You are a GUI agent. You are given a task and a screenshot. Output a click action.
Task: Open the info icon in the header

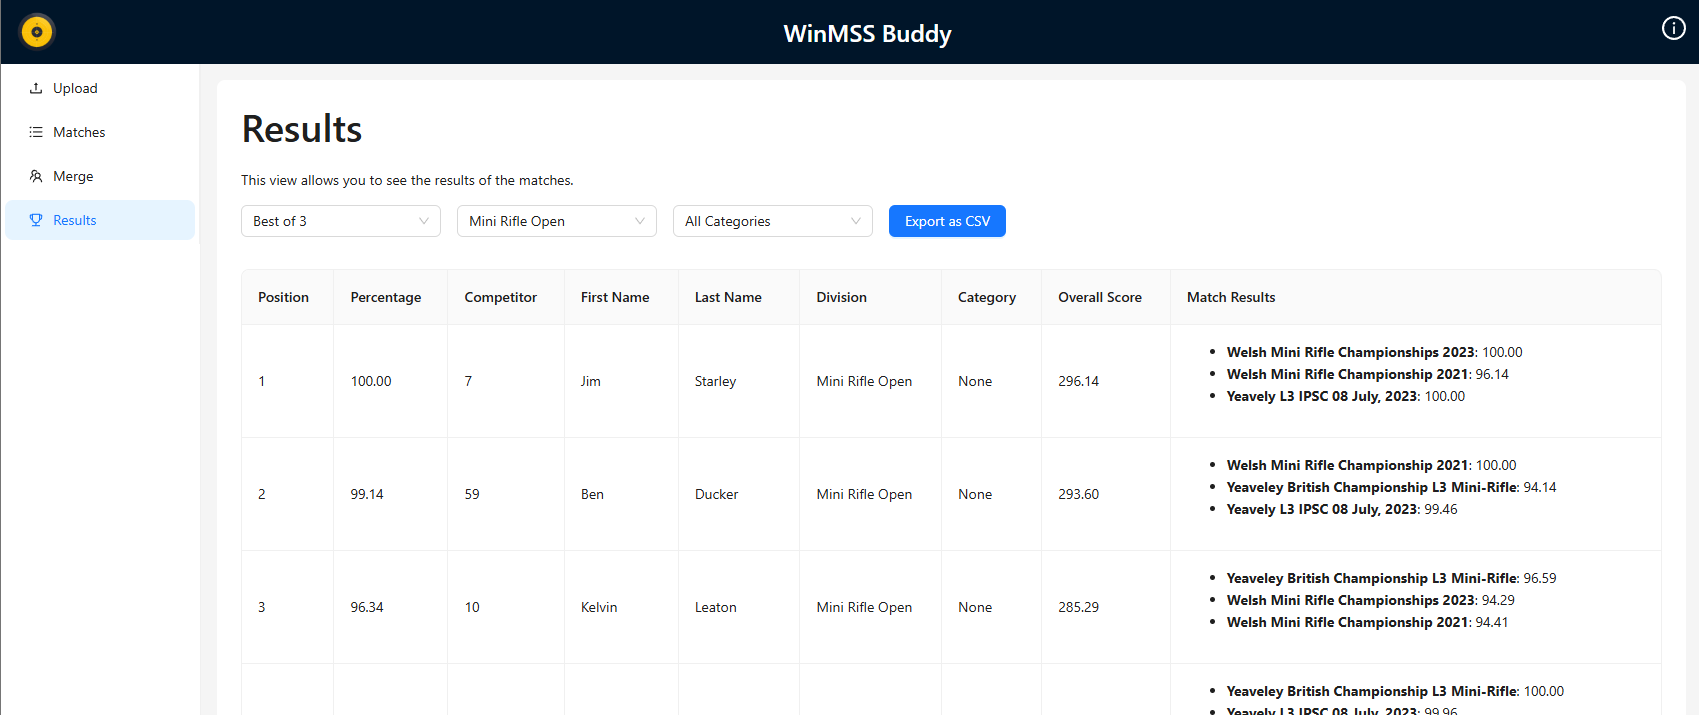coord(1673,28)
